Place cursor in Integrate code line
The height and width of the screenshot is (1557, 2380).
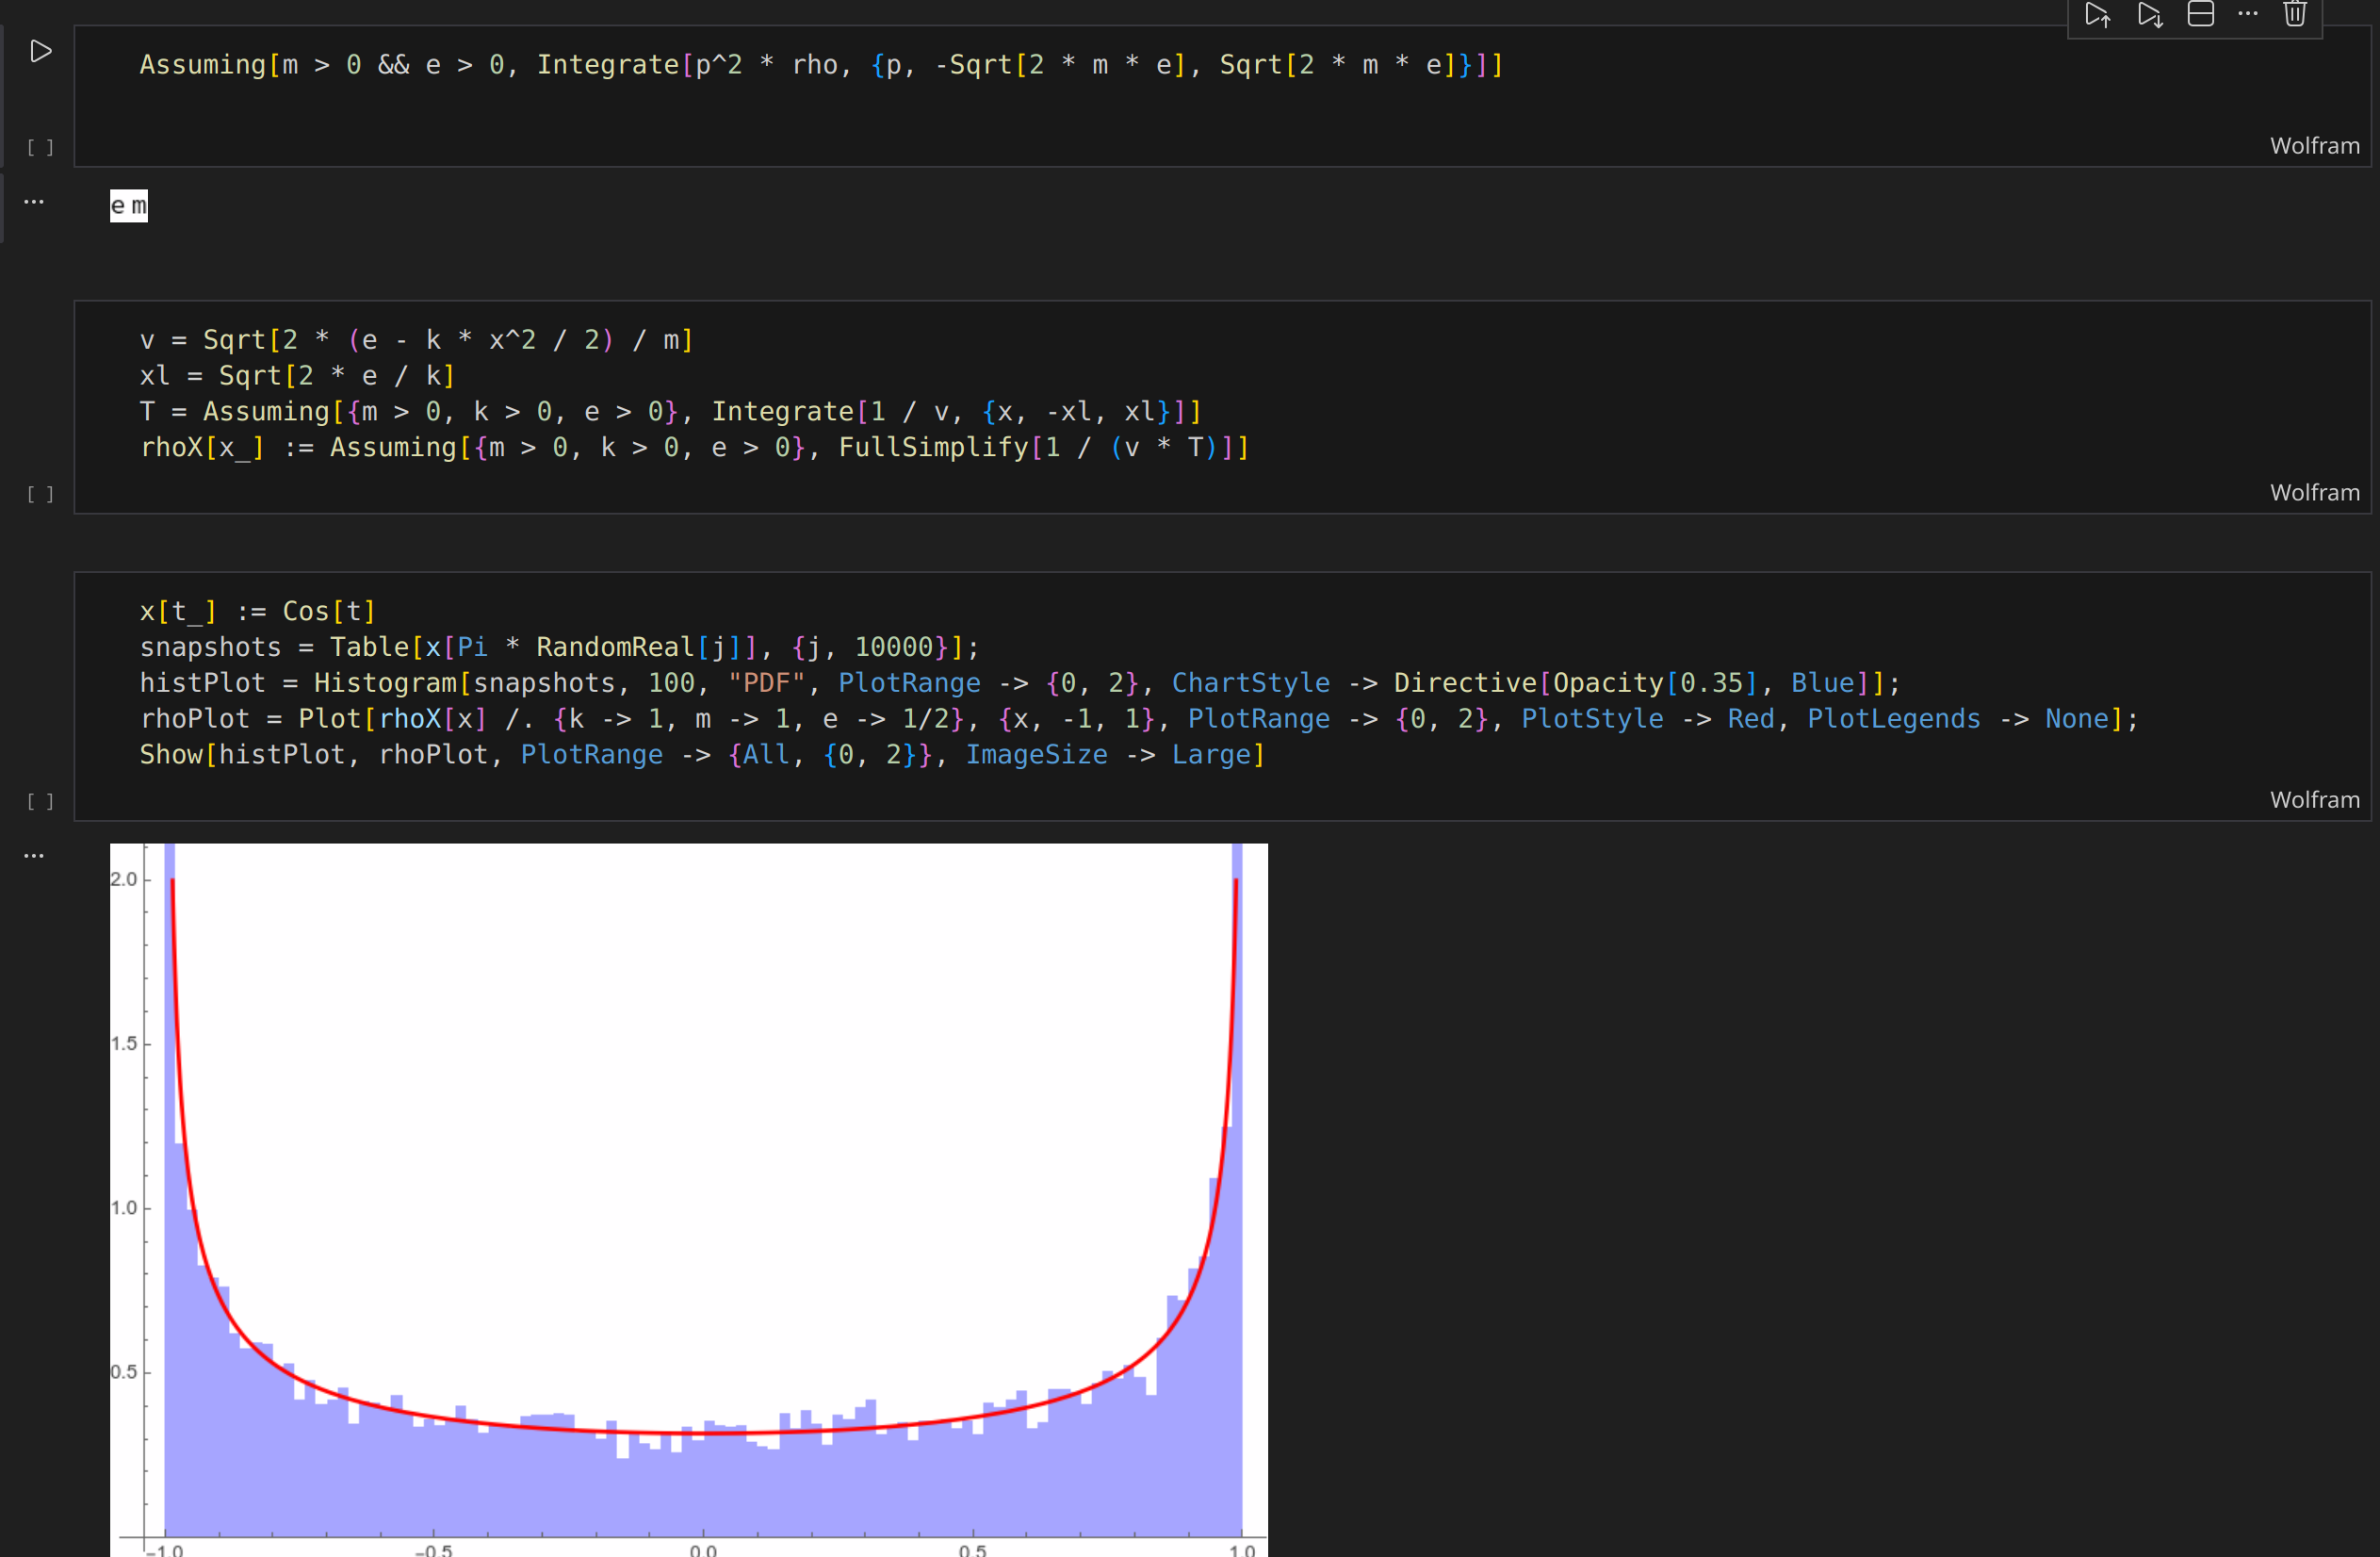click(x=820, y=65)
